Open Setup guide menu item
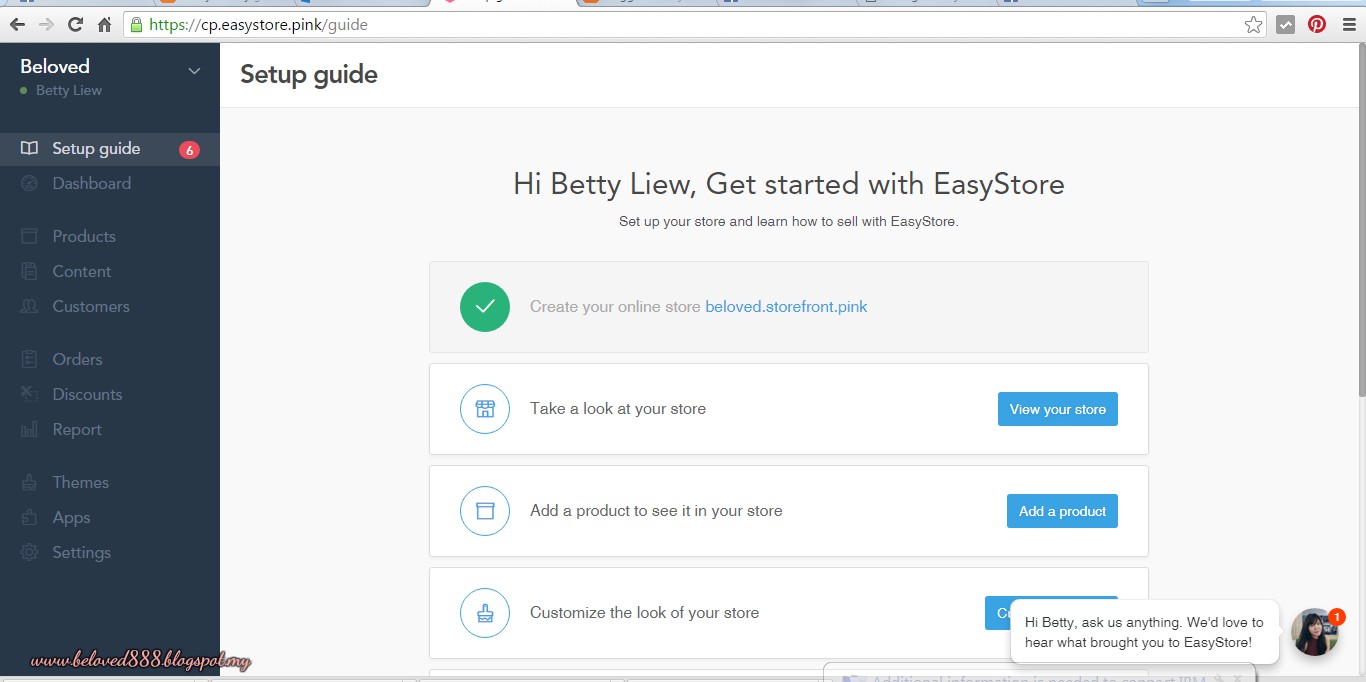Screen dimensions: 1366x682 point(110,148)
